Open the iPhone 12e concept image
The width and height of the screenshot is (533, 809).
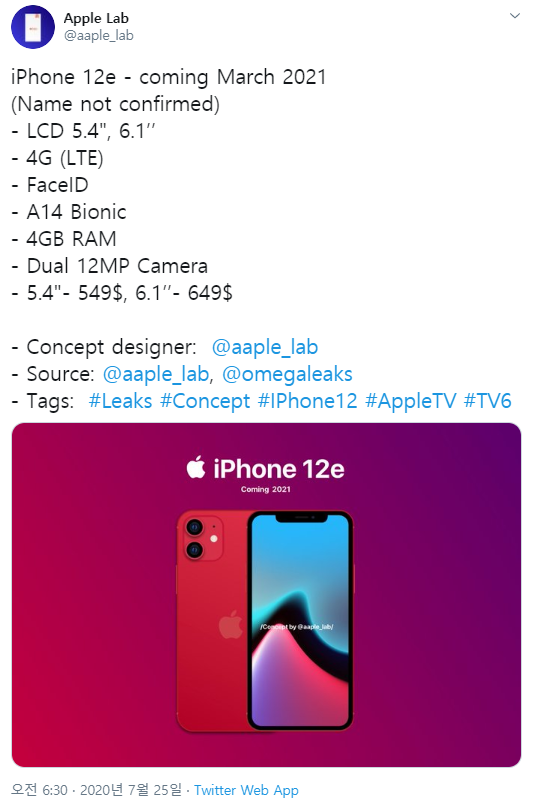point(266,595)
